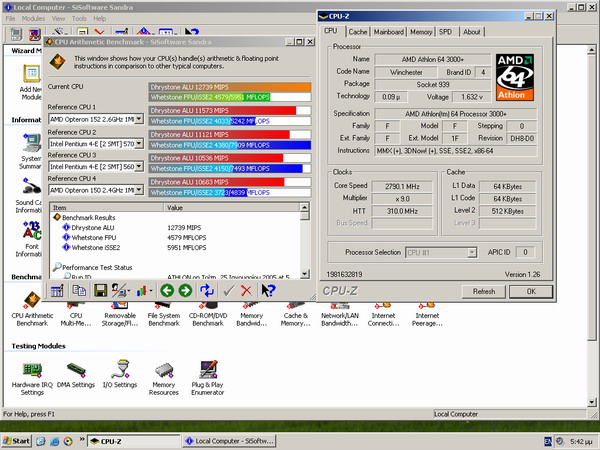Image resolution: width=600 pixels, height=450 pixels.
Task: Open CPU Arithmetic Benchmark module in Sandra
Action: coord(32,311)
